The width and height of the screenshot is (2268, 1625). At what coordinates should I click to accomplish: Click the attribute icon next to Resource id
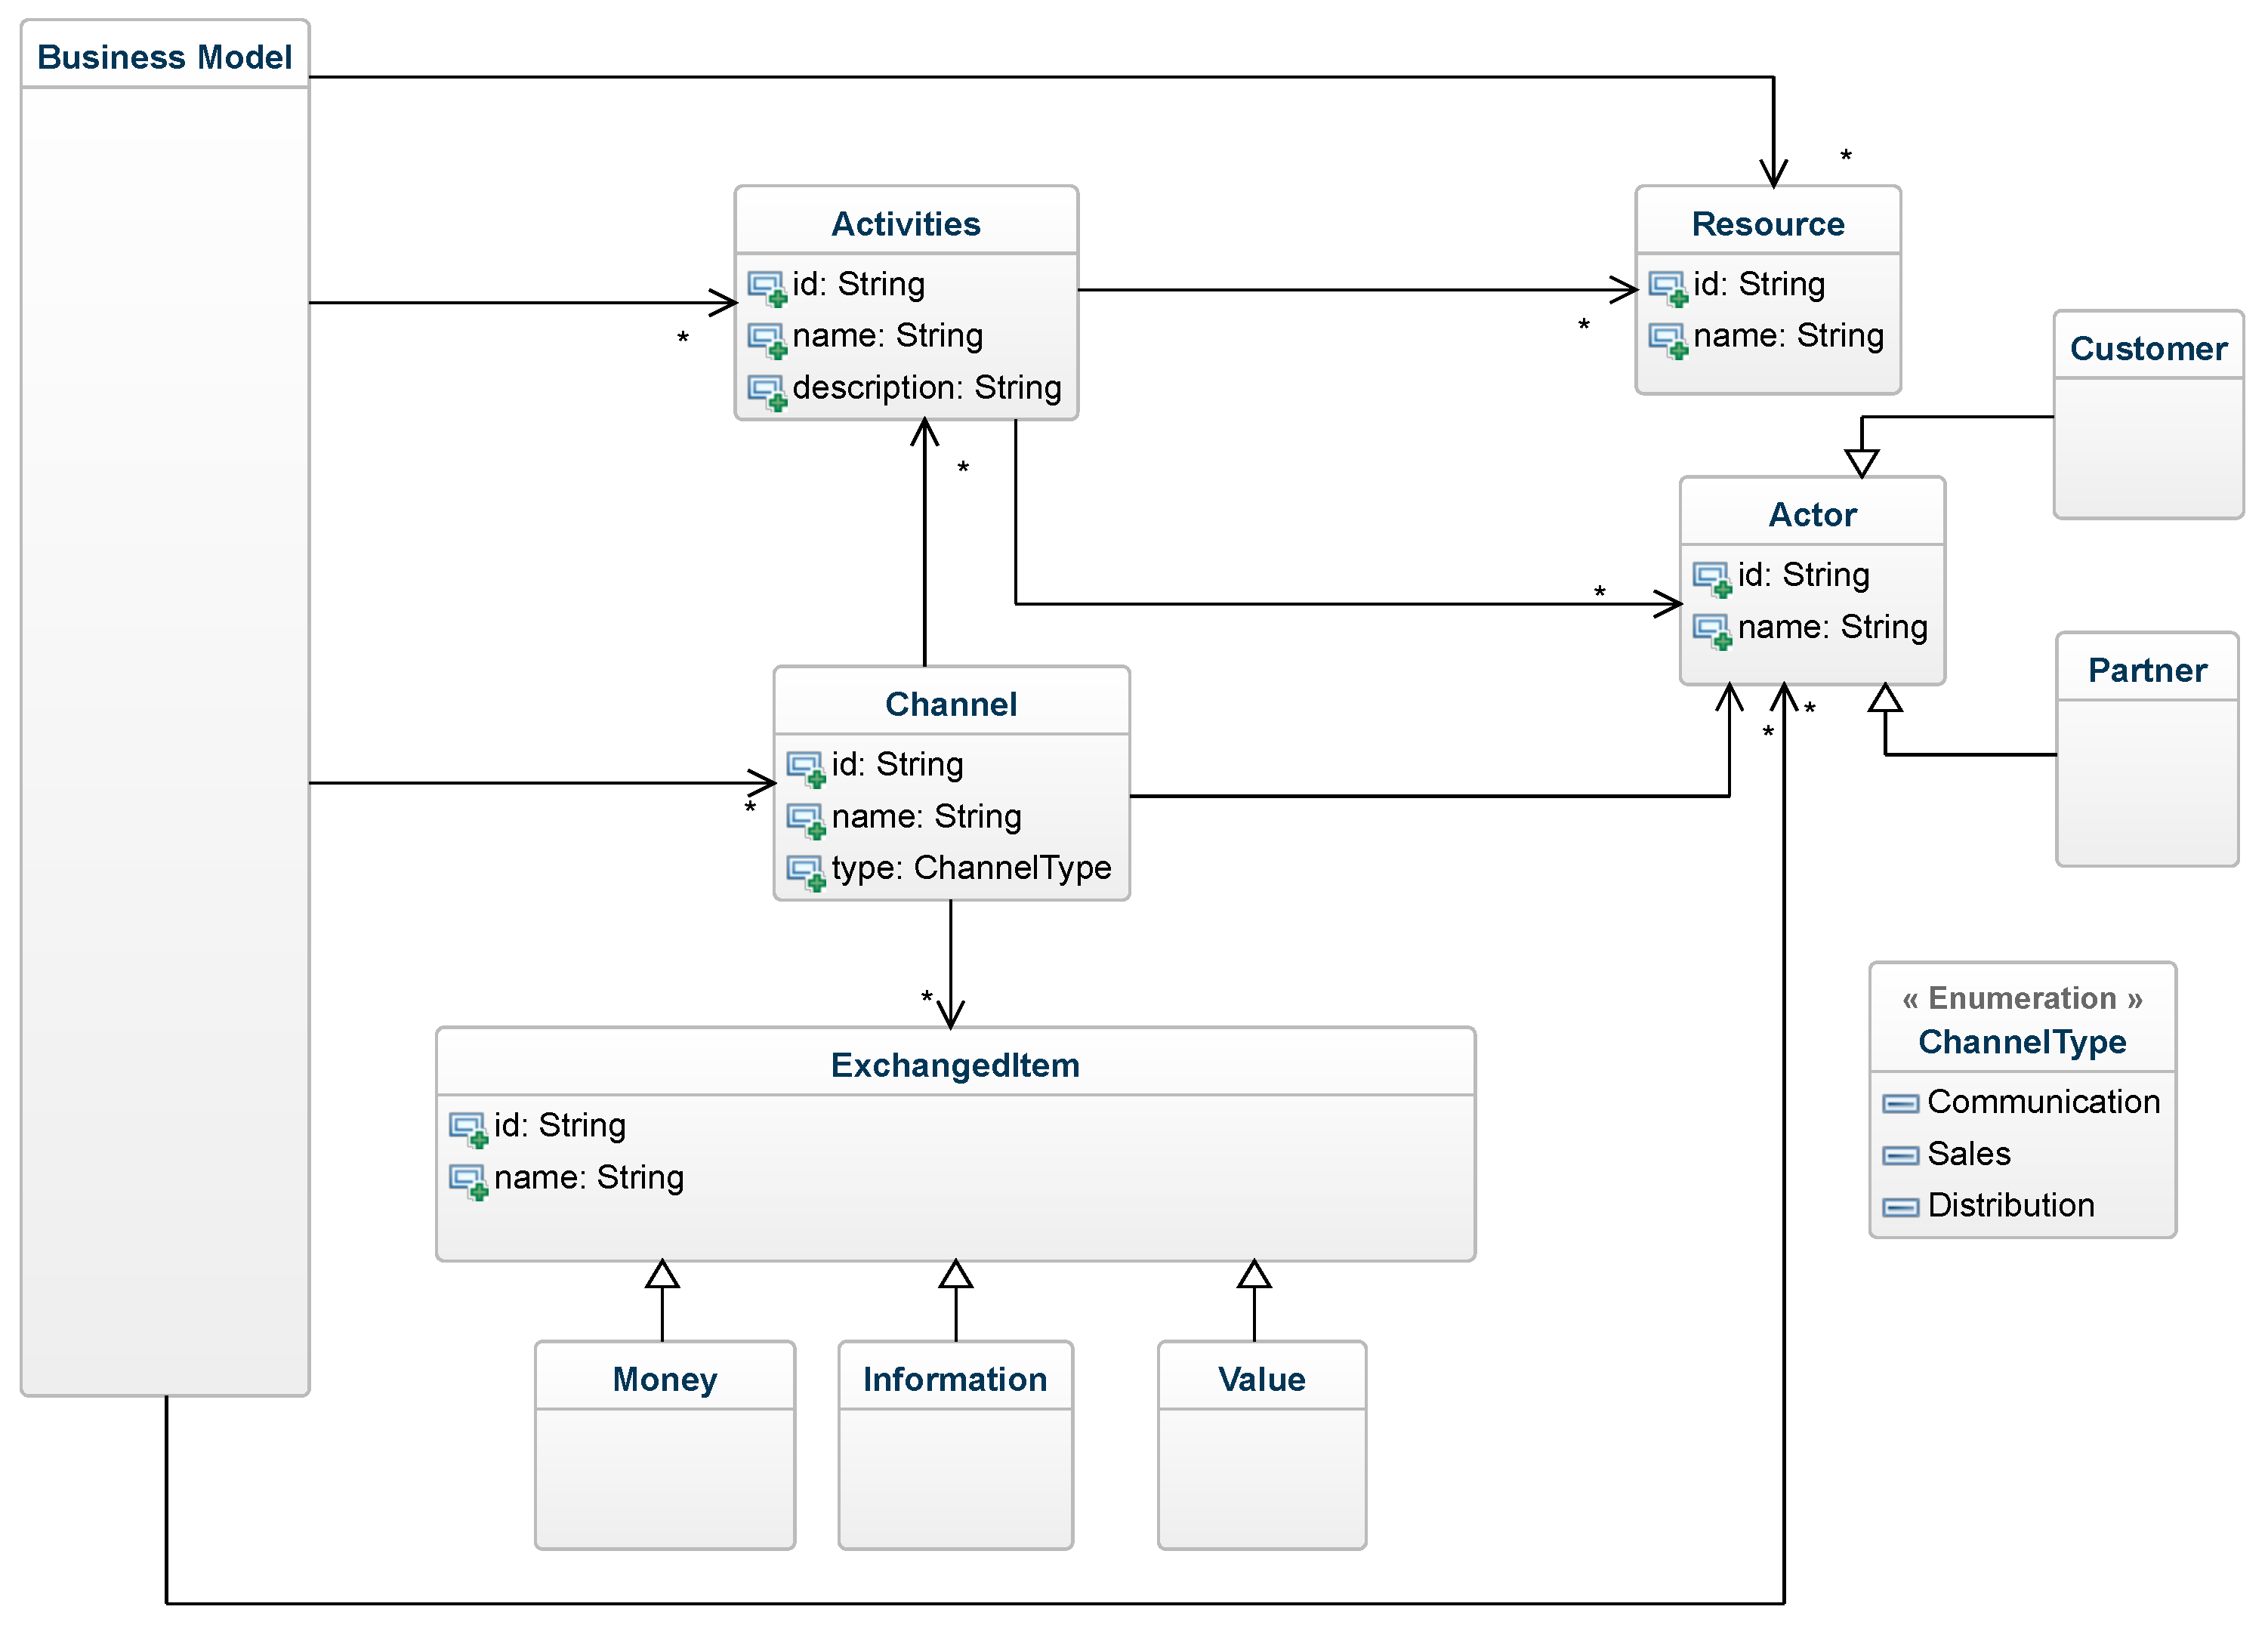[1668, 288]
